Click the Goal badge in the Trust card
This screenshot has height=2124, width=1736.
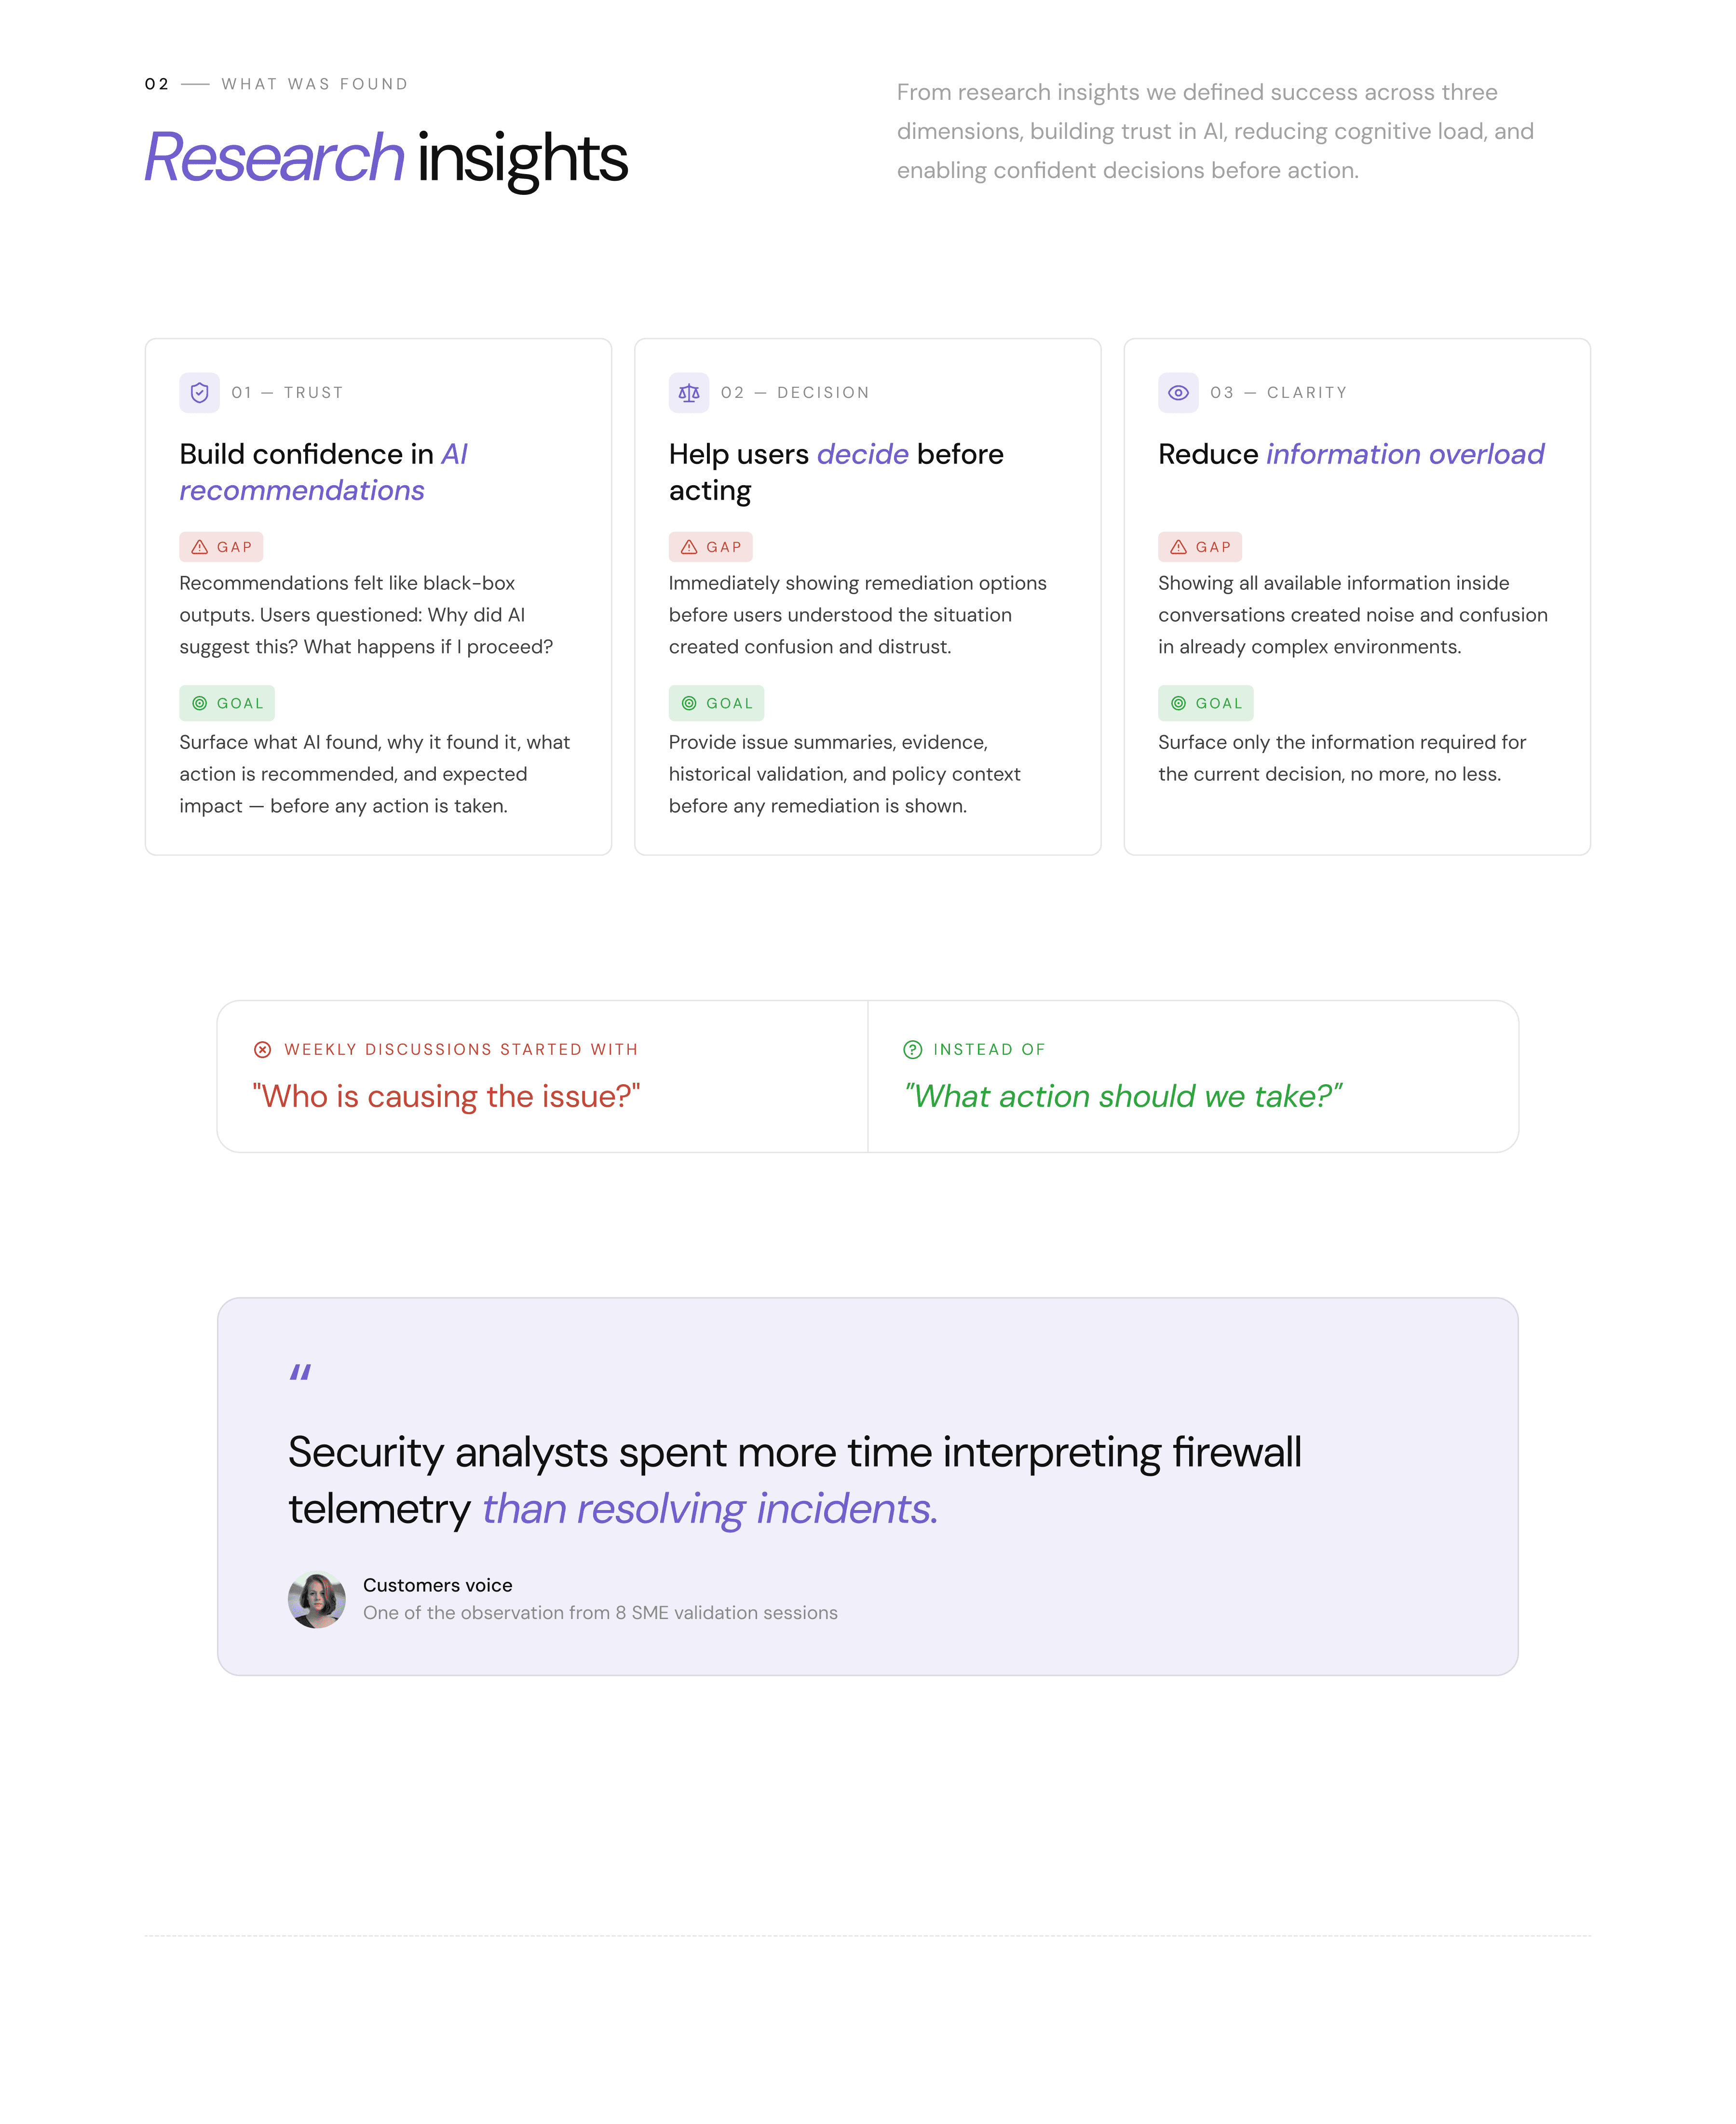click(x=227, y=703)
